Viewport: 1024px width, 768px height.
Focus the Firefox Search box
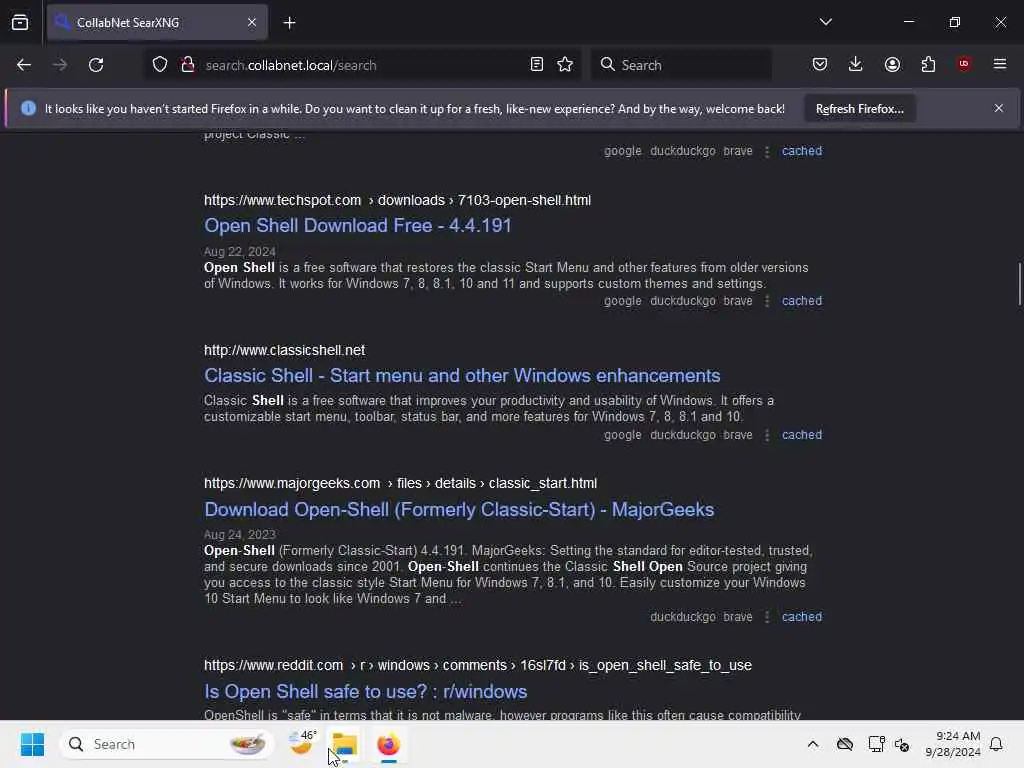(x=681, y=65)
